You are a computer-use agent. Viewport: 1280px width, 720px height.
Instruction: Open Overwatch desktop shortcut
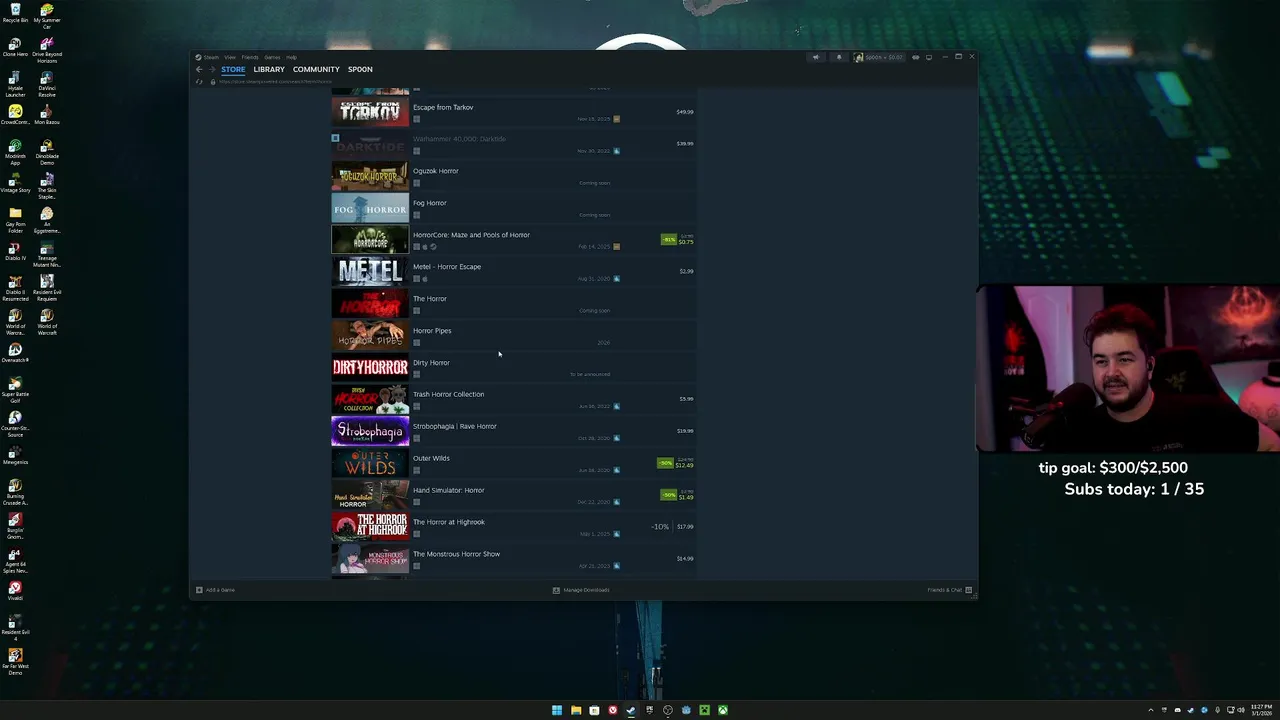pos(15,352)
